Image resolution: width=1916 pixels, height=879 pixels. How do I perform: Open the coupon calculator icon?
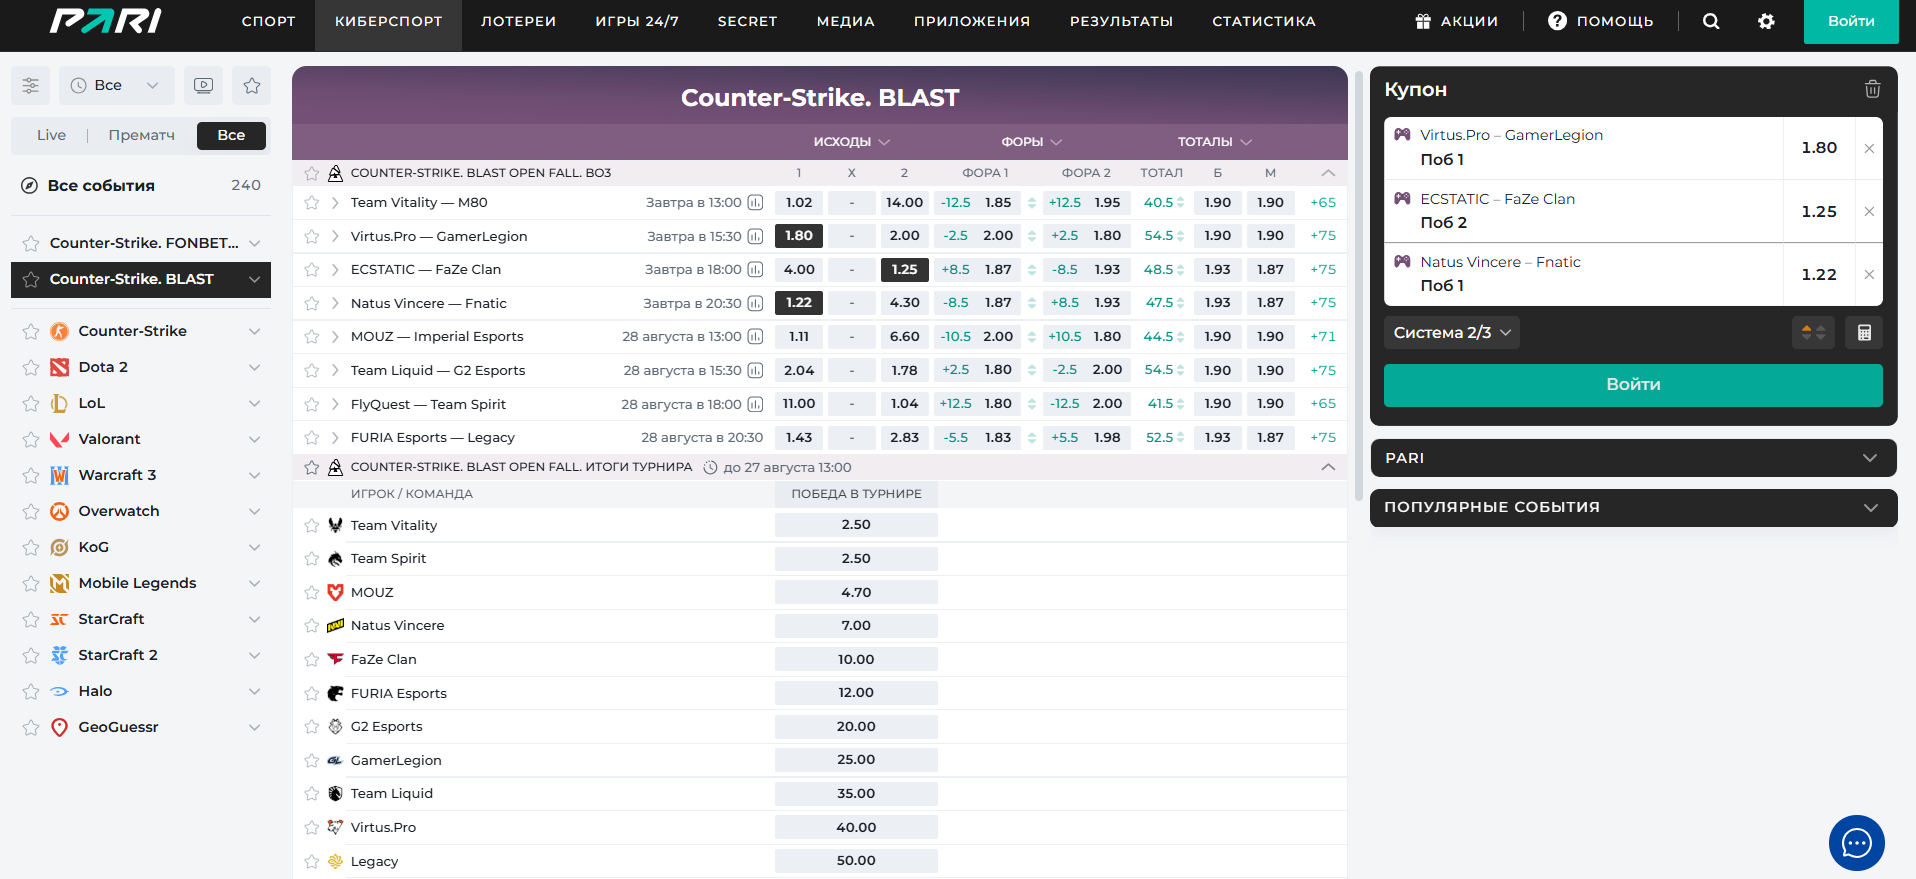(x=1864, y=333)
